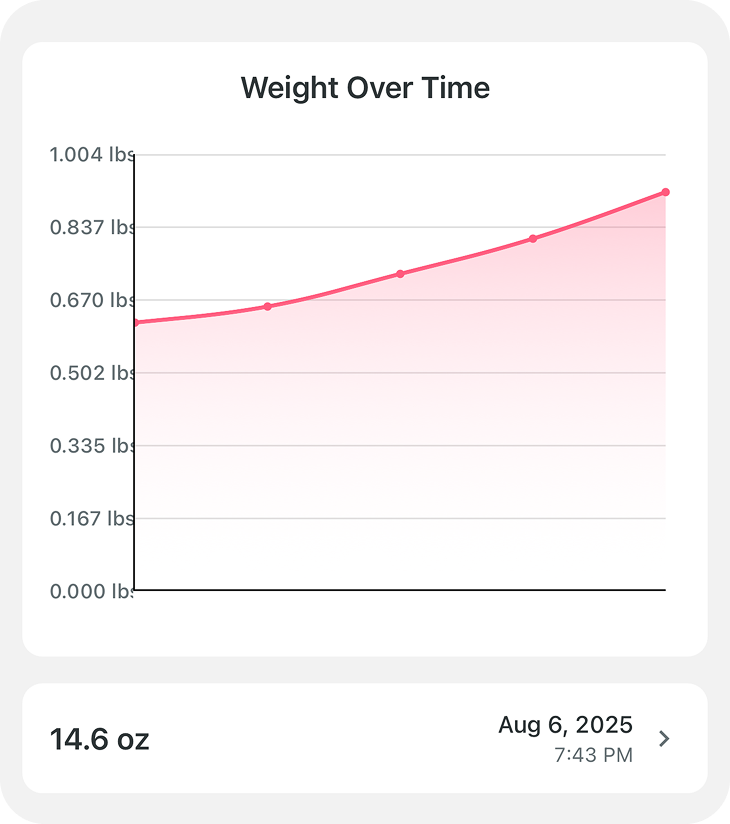
Task: Select the leftmost data point on chart
Action: click(136, 322)
